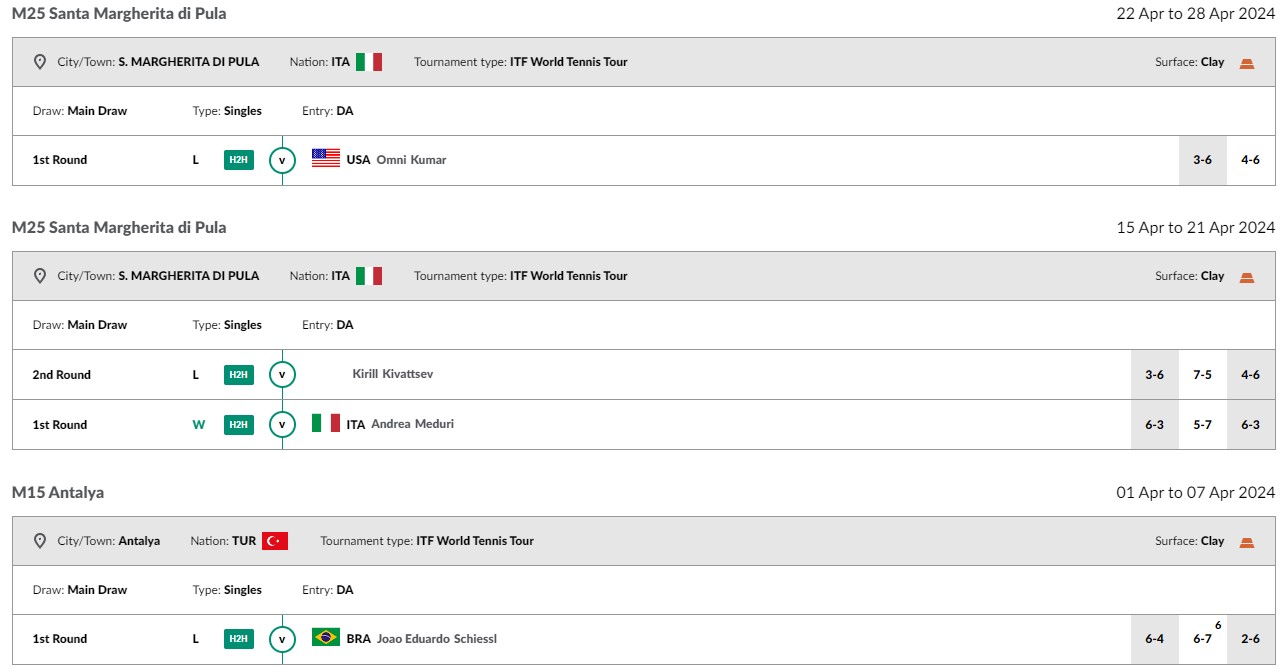Click the USA flag beside Omni Kumar
The height and width of the screenshot is (671, 1281).
pyautogui.click(x=326, y=159)
